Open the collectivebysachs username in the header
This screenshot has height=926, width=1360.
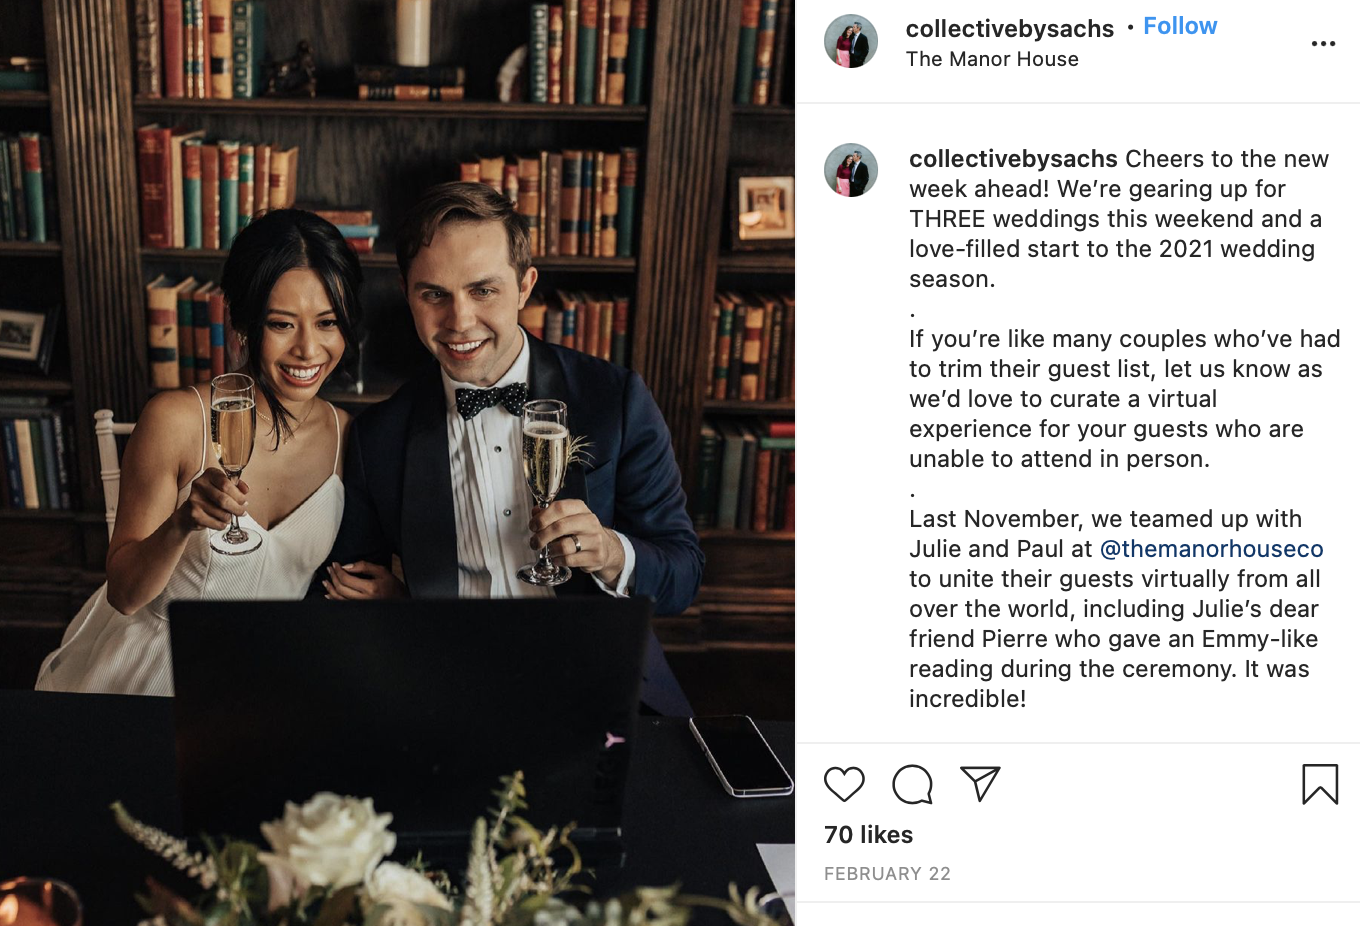(x=1009, y=29)
